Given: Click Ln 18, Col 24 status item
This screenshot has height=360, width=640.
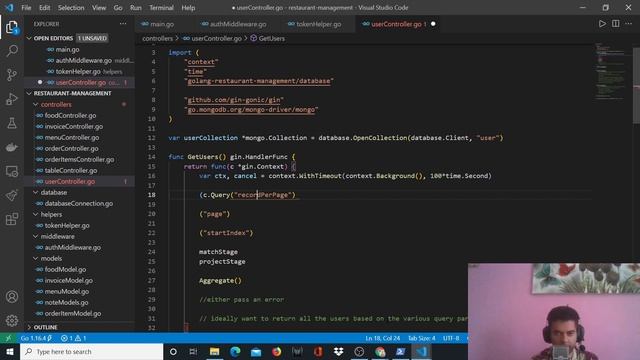Looking at the screenshot, I should pyautogui.click(x=382, y=338).
